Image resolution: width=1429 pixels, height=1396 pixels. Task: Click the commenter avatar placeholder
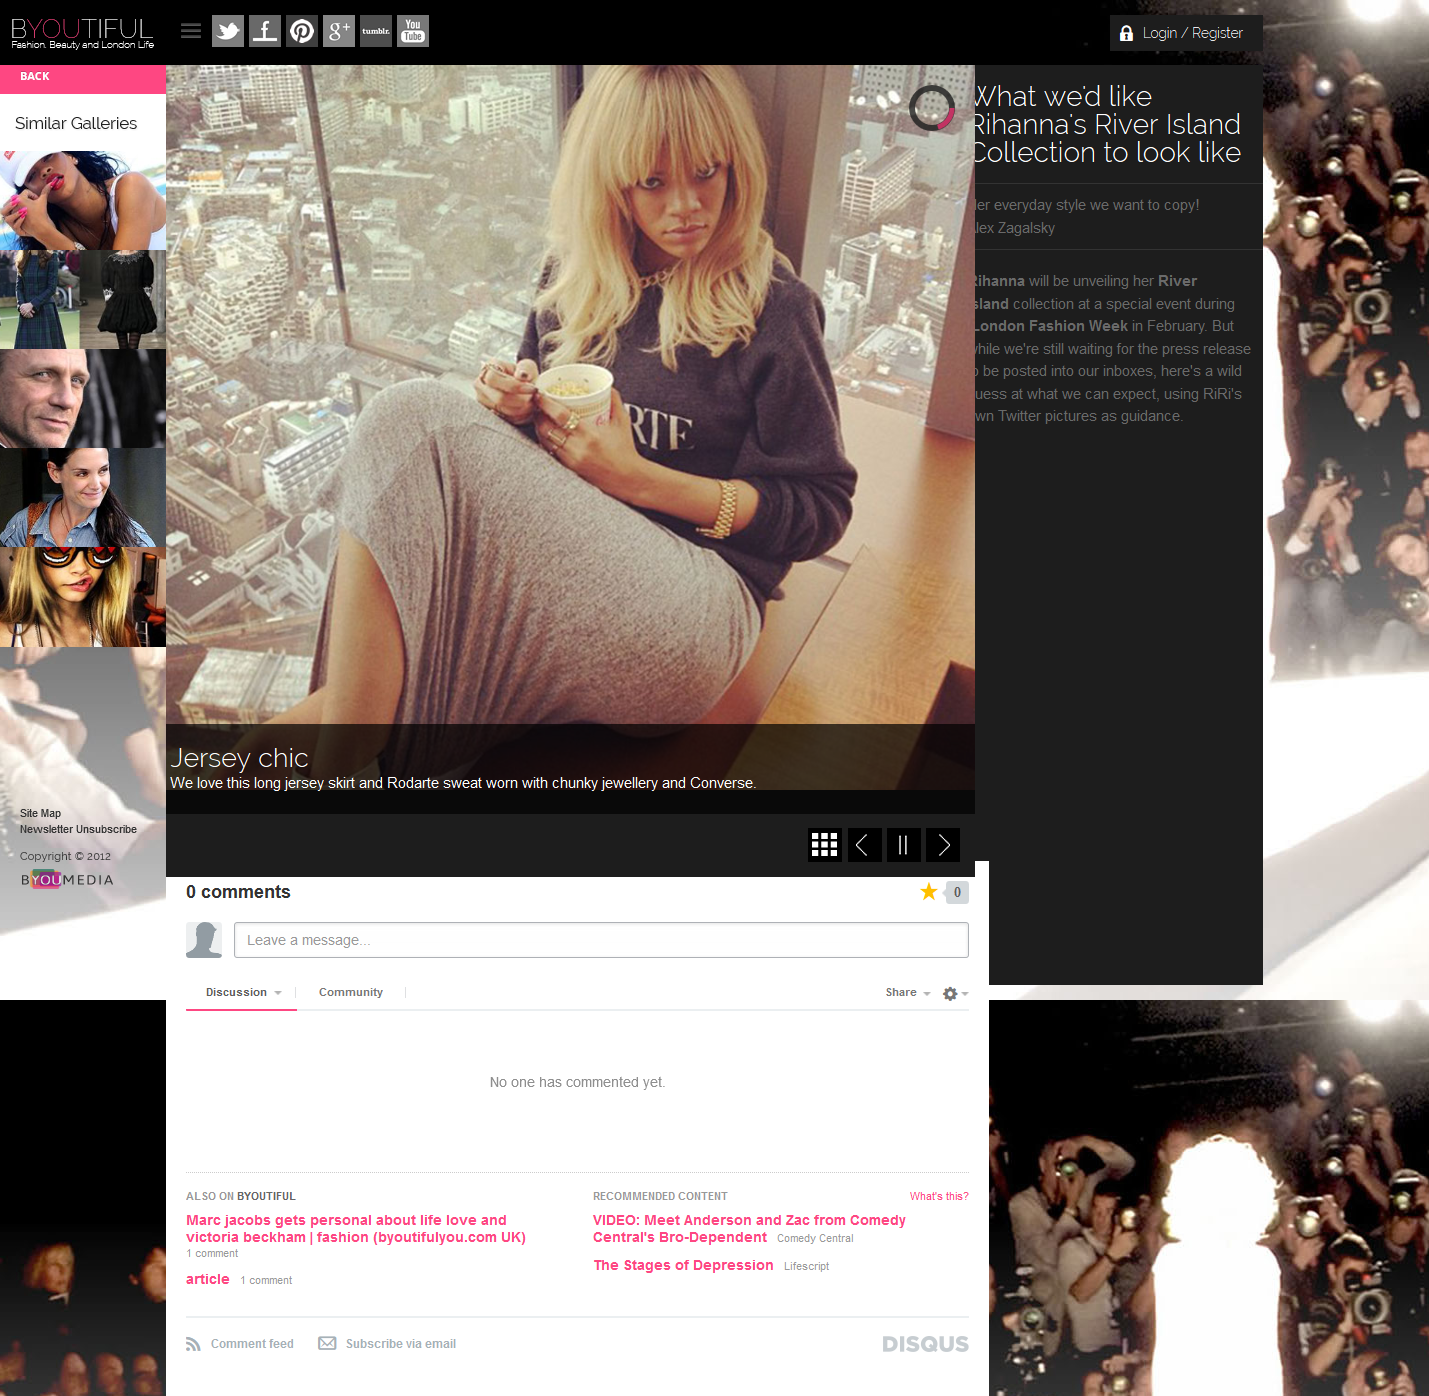coord(204,940)
